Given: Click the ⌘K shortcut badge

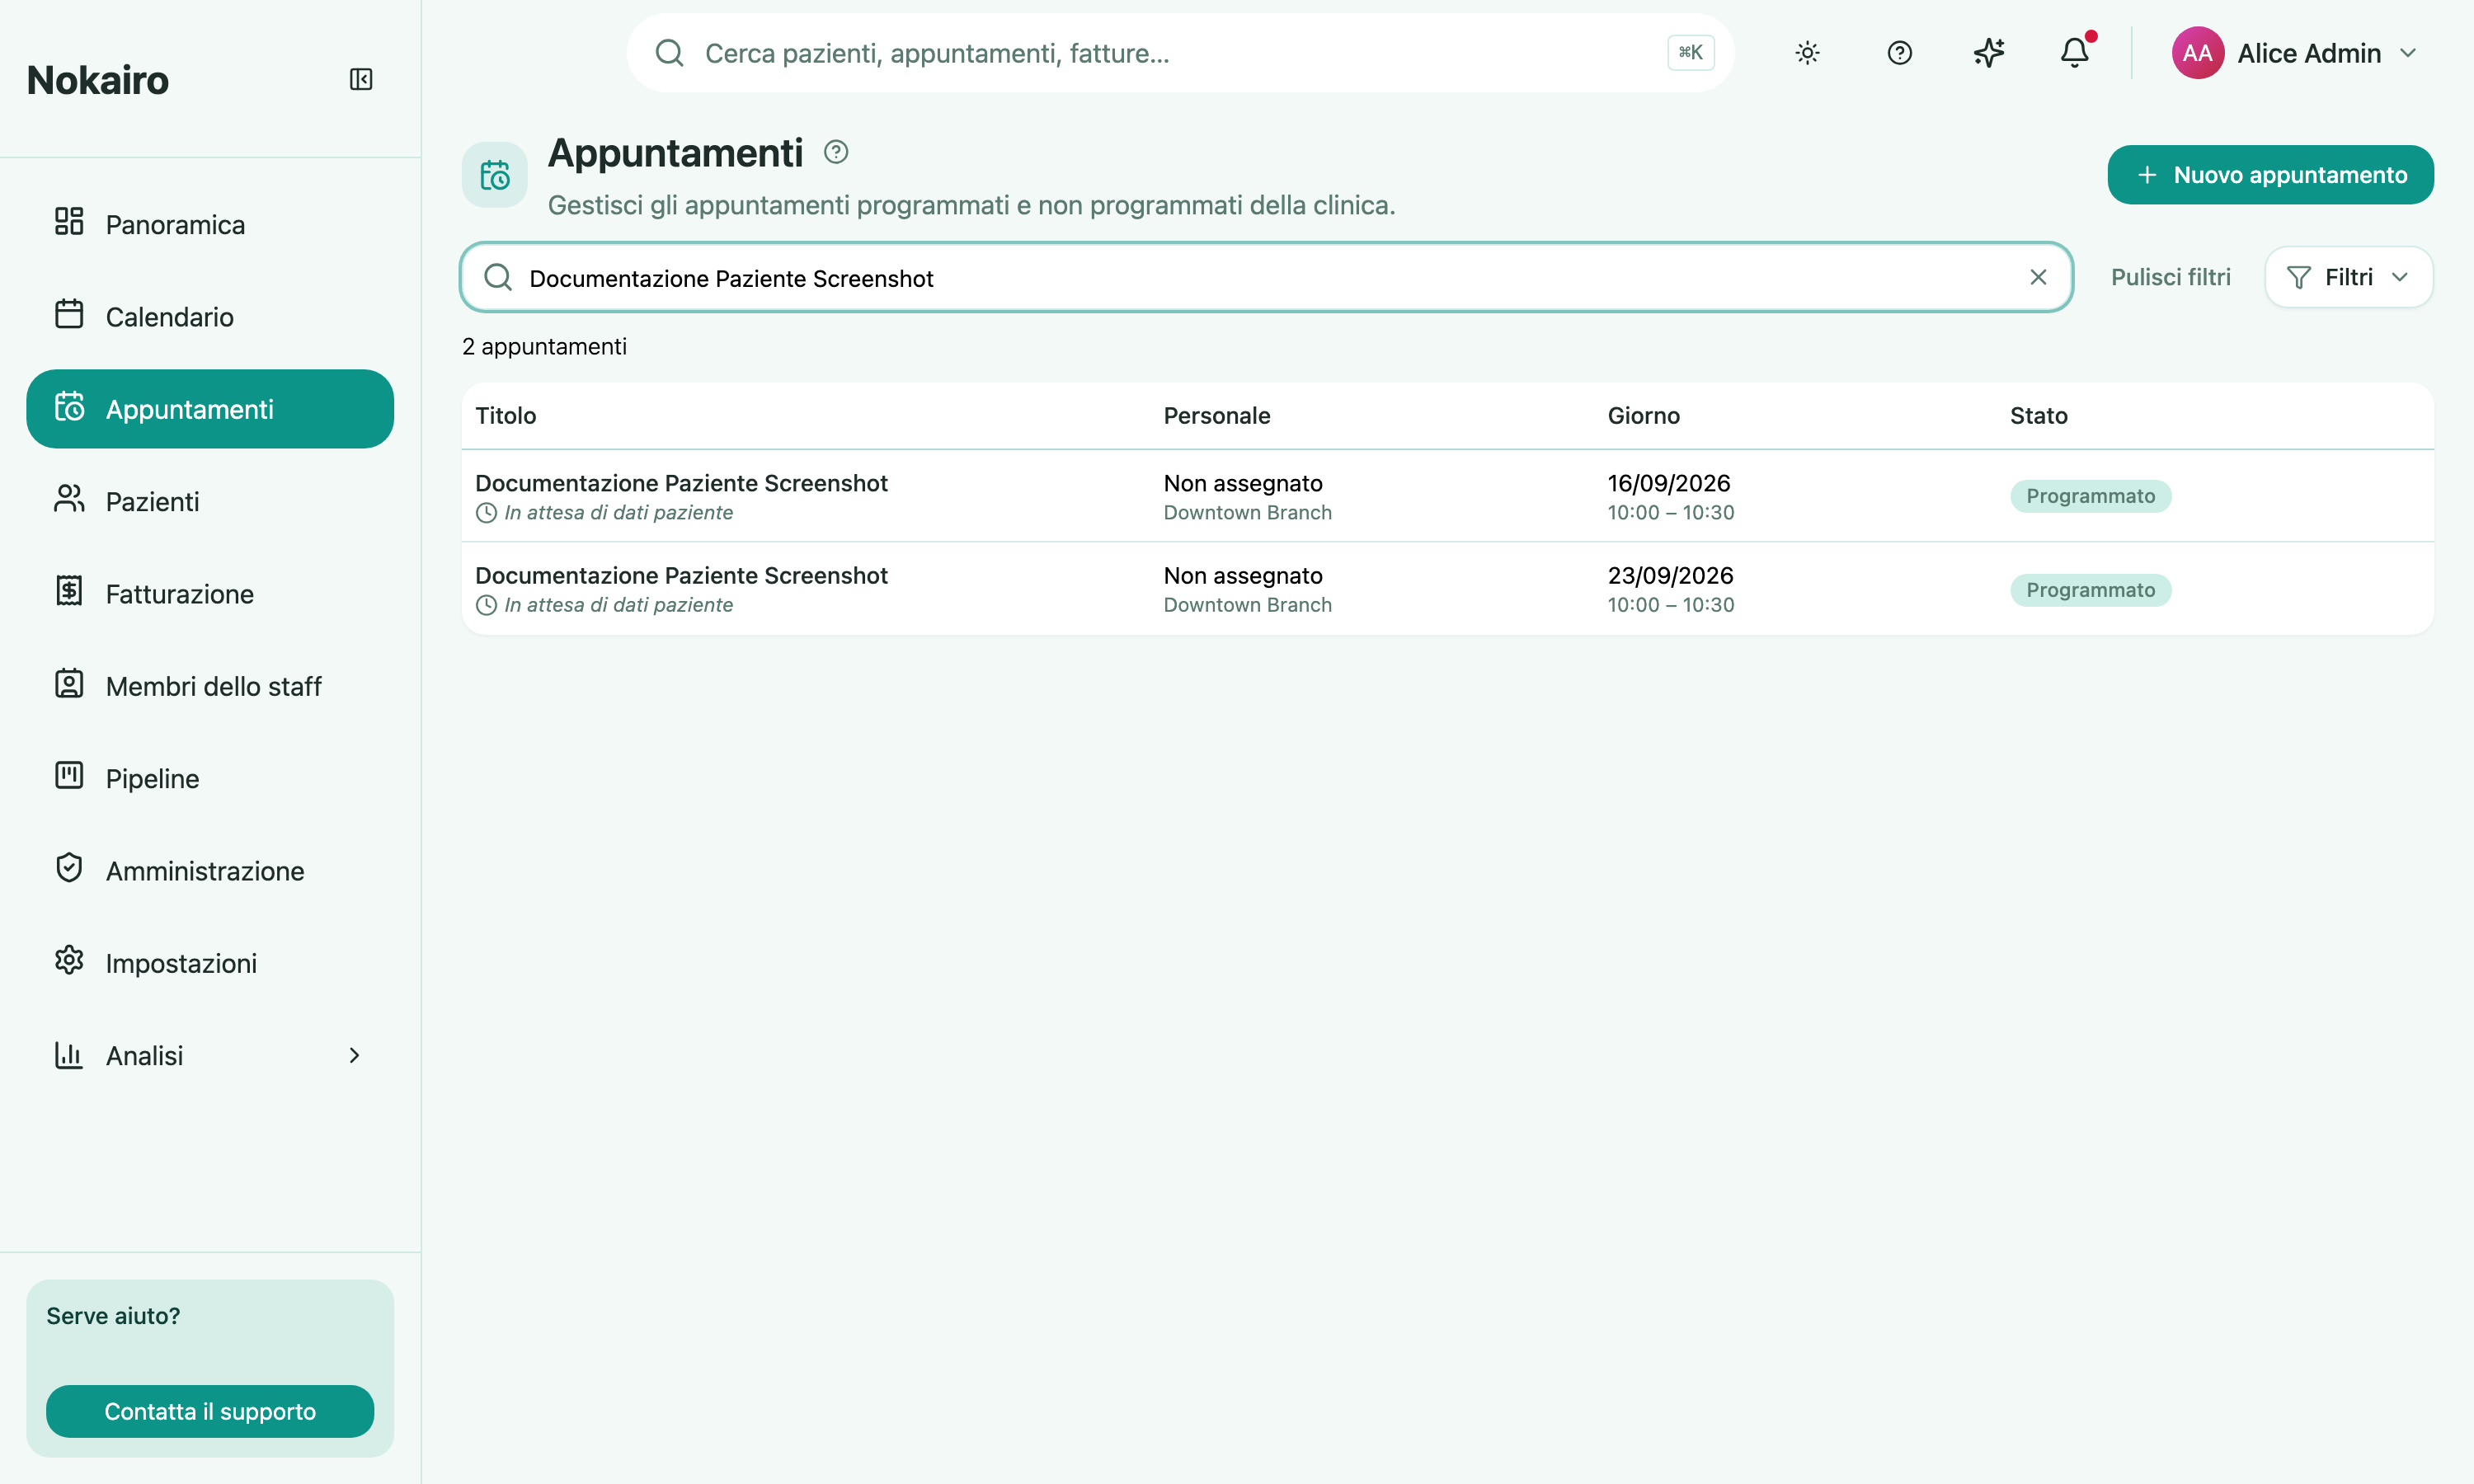Looking at the screenshot, I should tap(1690, 53).
